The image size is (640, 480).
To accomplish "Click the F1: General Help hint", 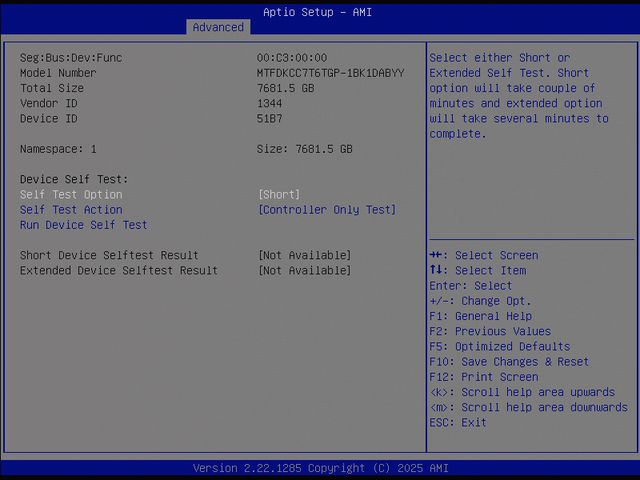I will (x=480, y=316).
